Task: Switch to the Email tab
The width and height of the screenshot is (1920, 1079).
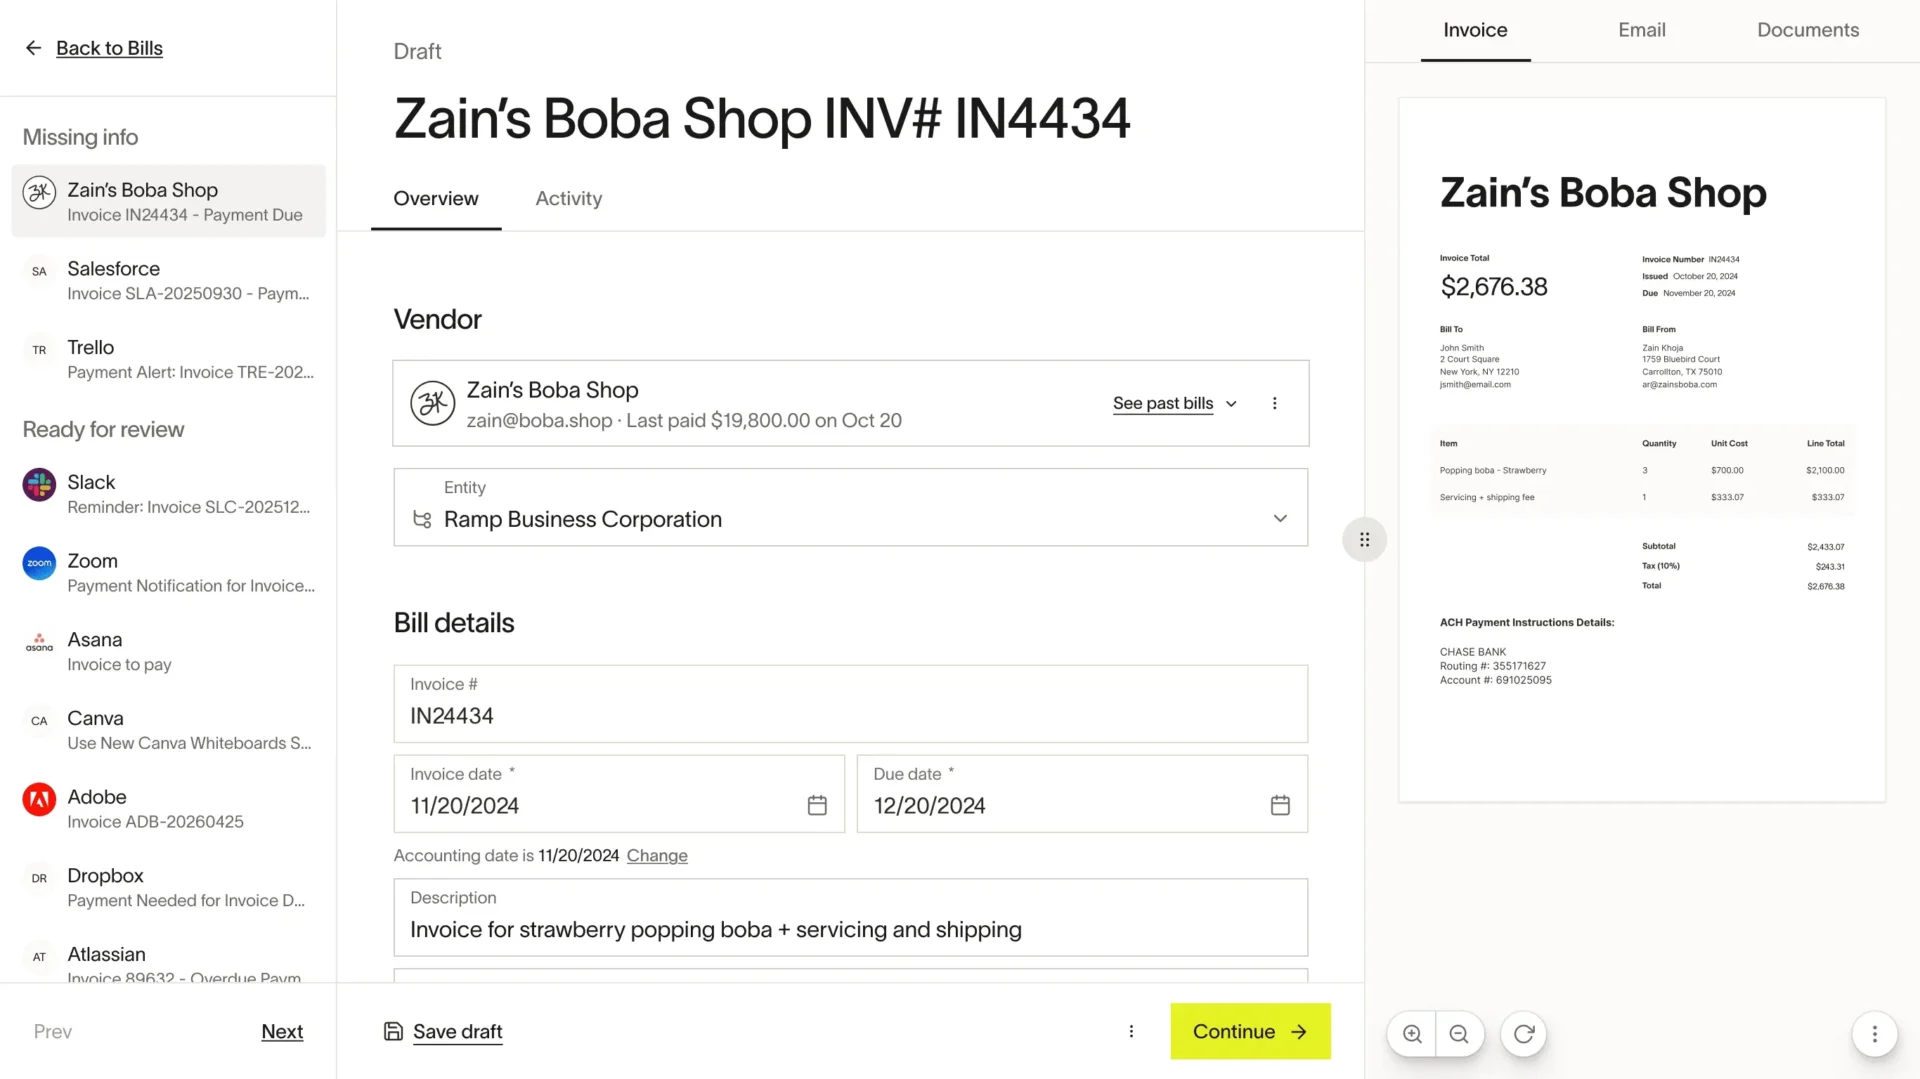Action: tap(1641, 30)
